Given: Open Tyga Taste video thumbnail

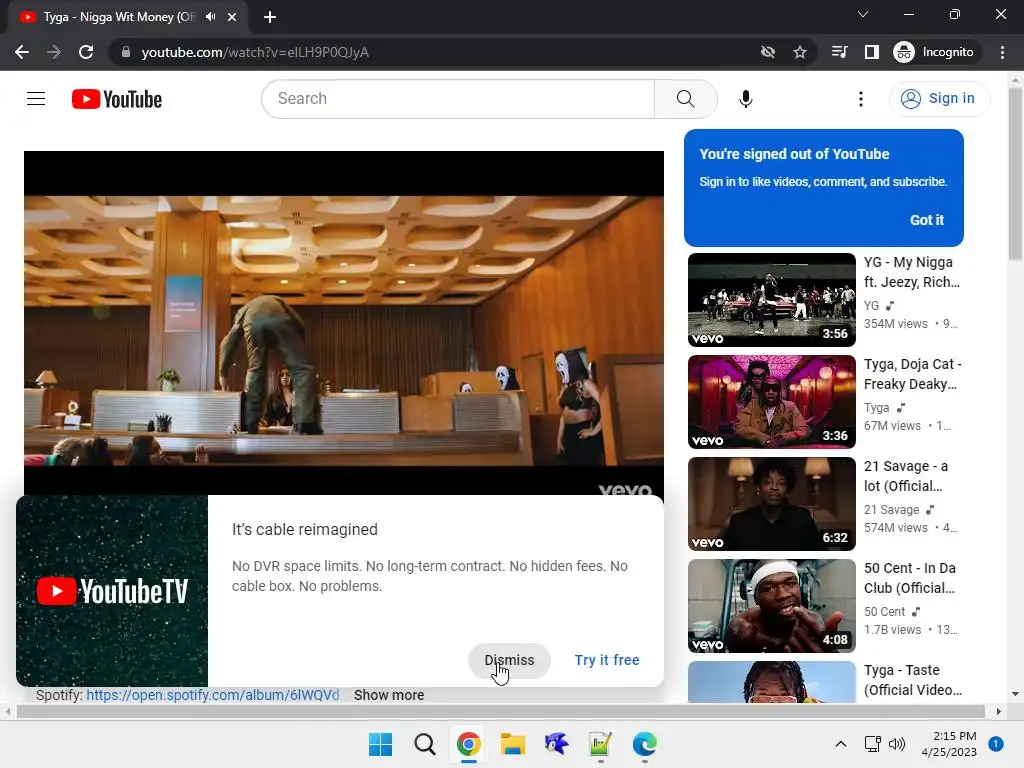Looking at the screenshot, I should 771,682.
